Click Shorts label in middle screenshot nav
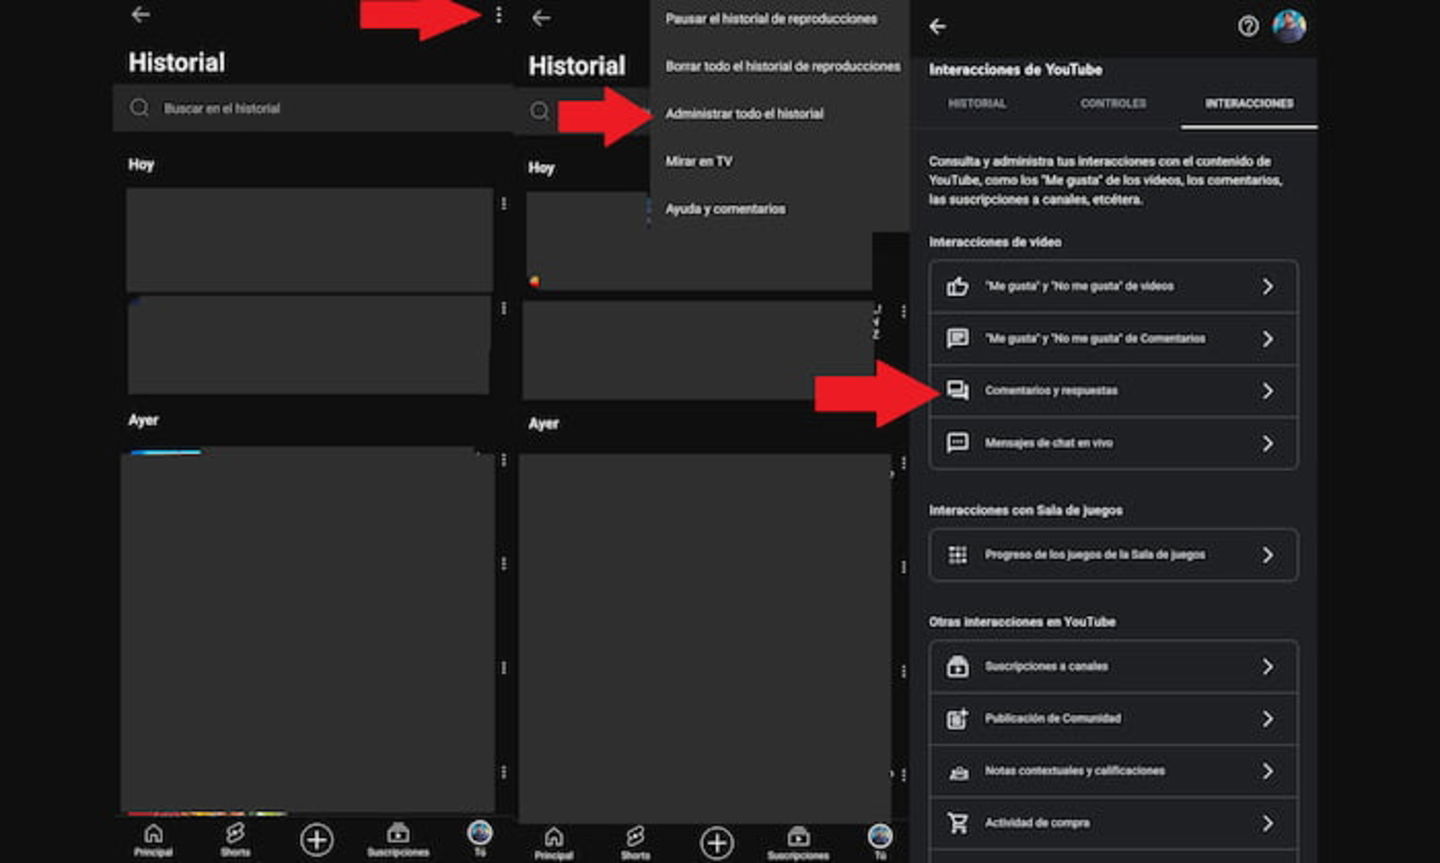The image size is (1440, 863). point(635,856)
